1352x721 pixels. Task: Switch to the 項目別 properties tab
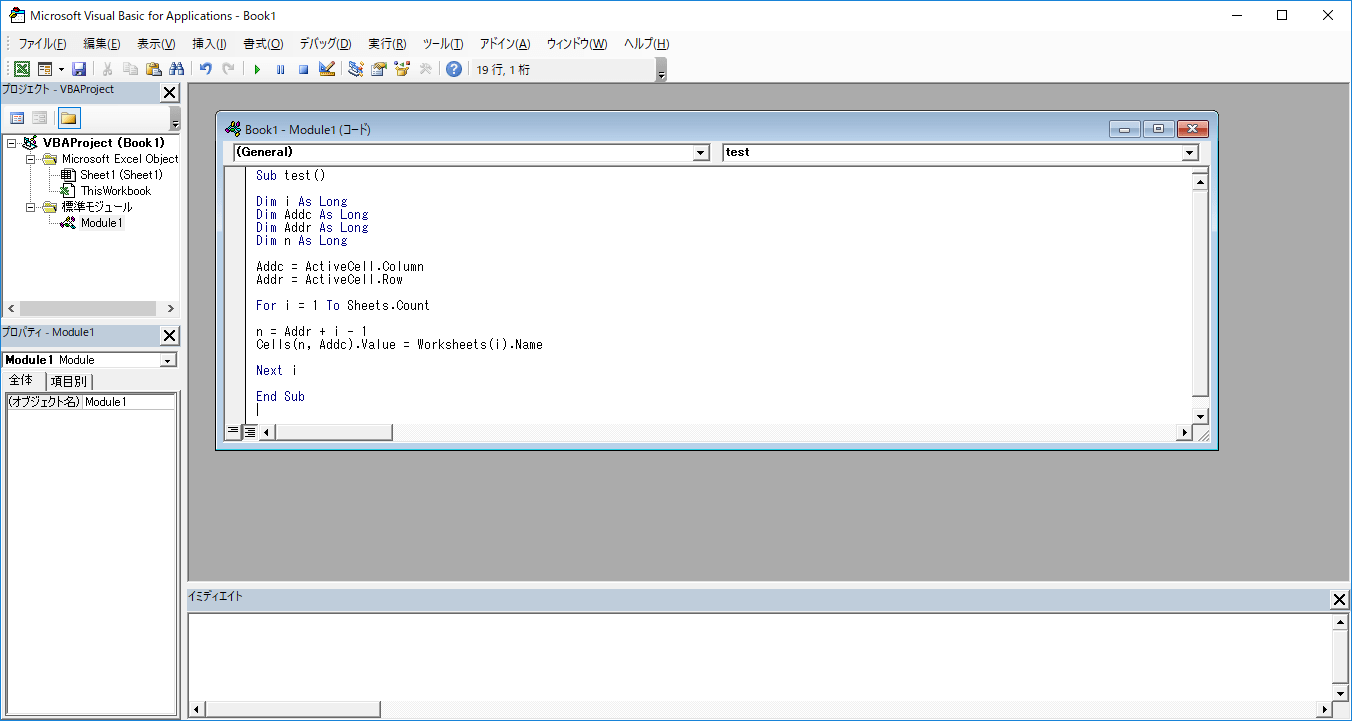click(x=69, y=381)
